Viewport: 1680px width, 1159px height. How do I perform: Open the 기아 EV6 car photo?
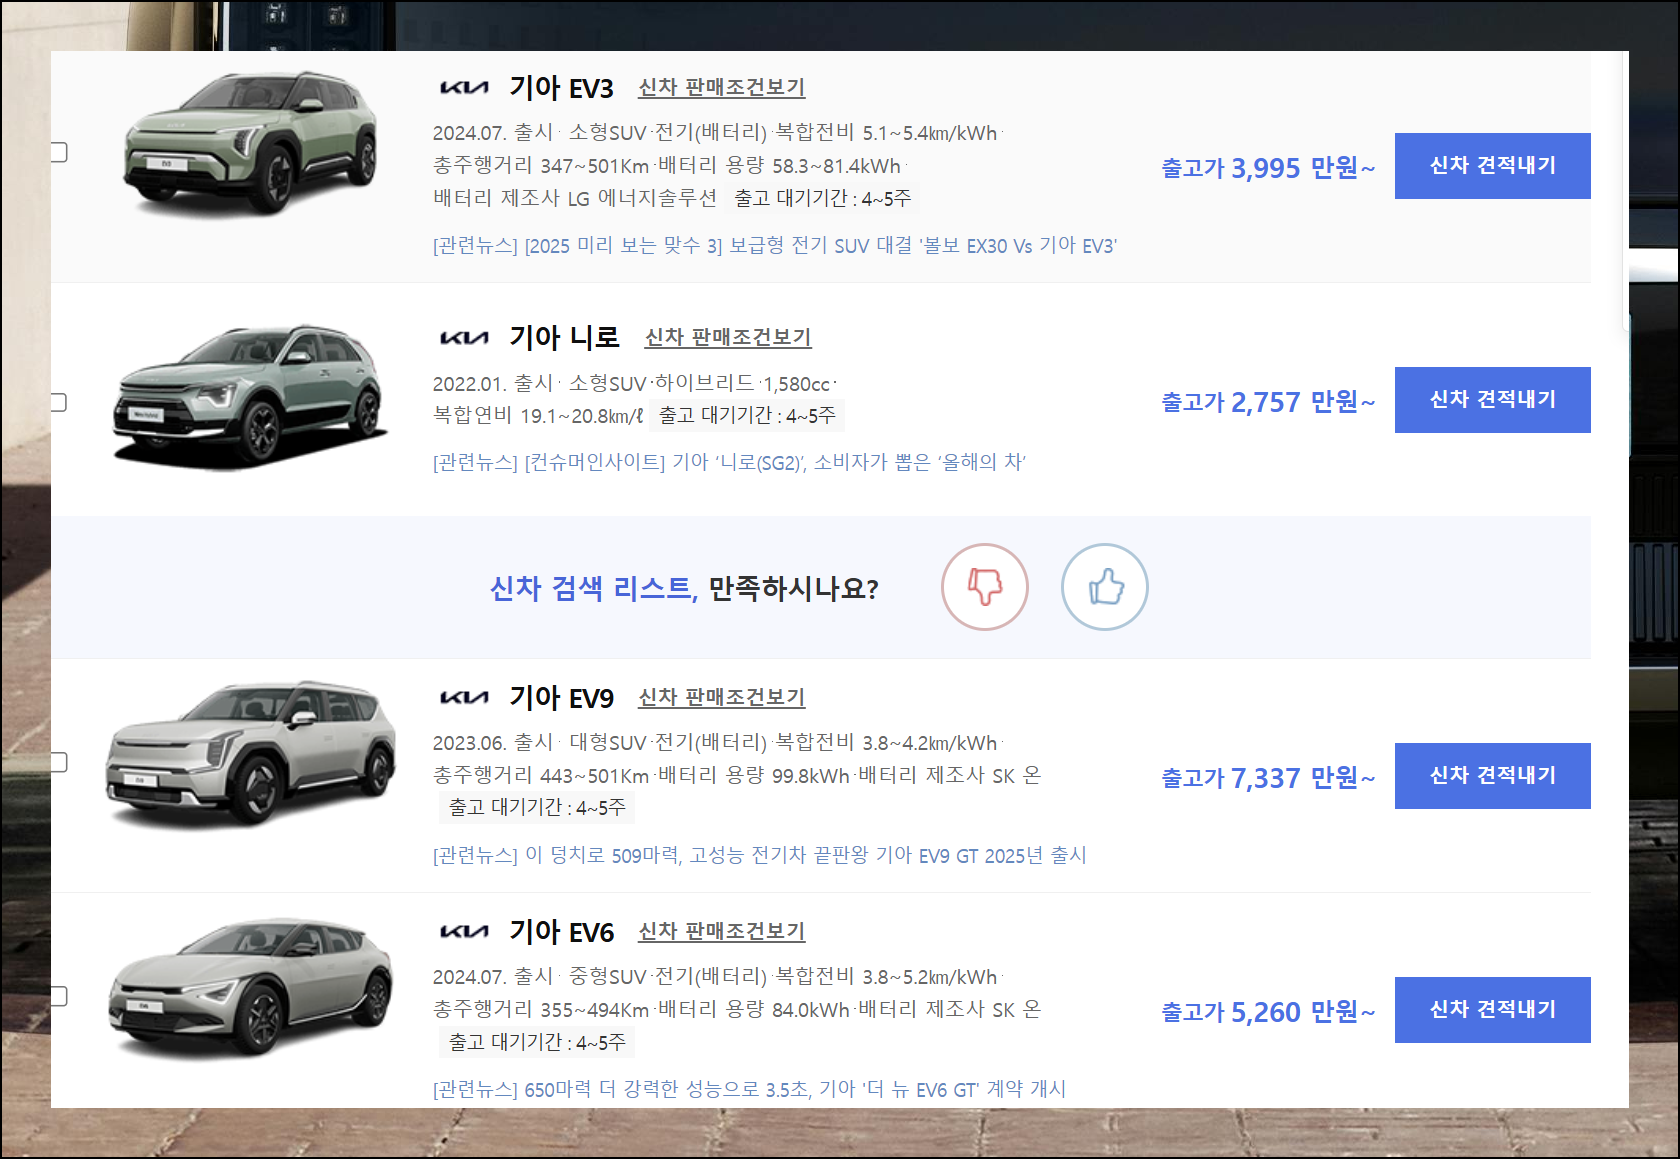[250, 988]
